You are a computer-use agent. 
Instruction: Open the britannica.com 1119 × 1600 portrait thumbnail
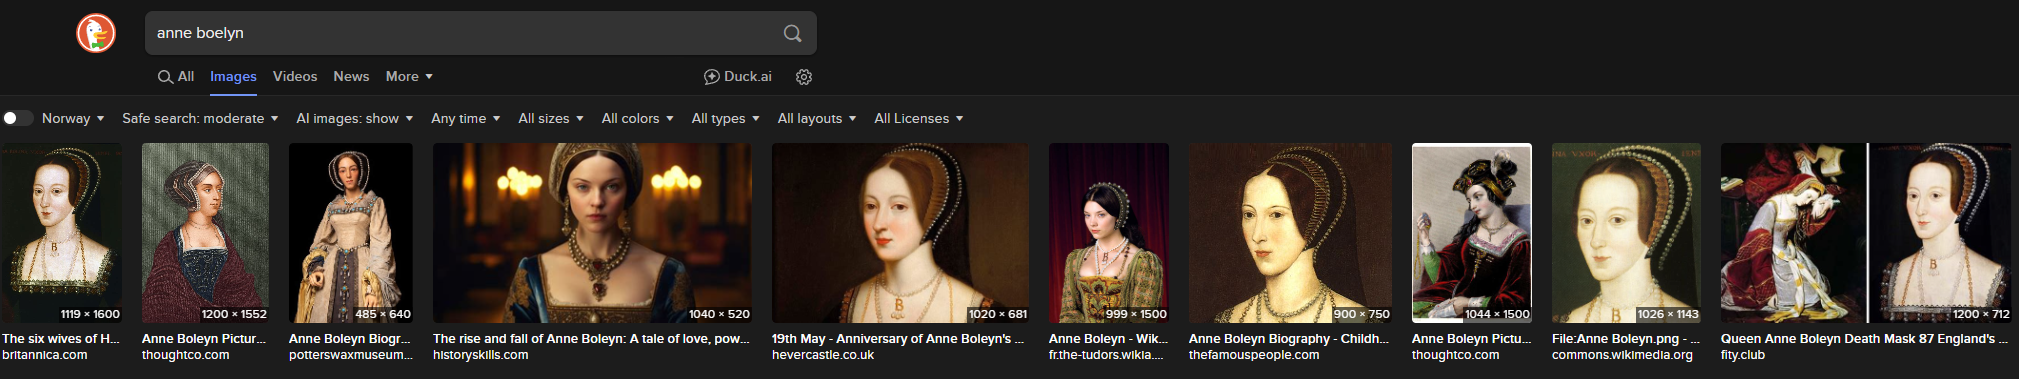[61, 232]
